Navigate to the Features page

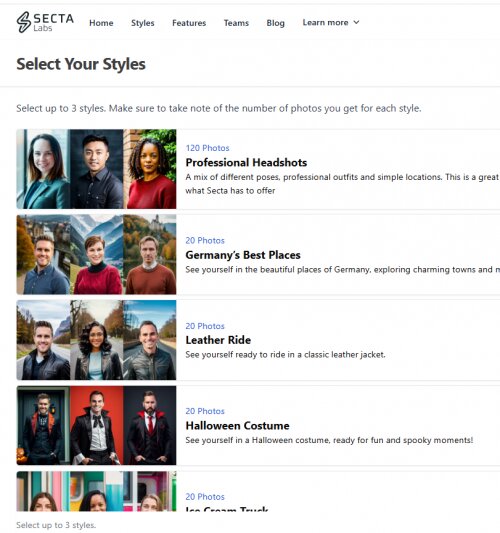pos(189,23)
